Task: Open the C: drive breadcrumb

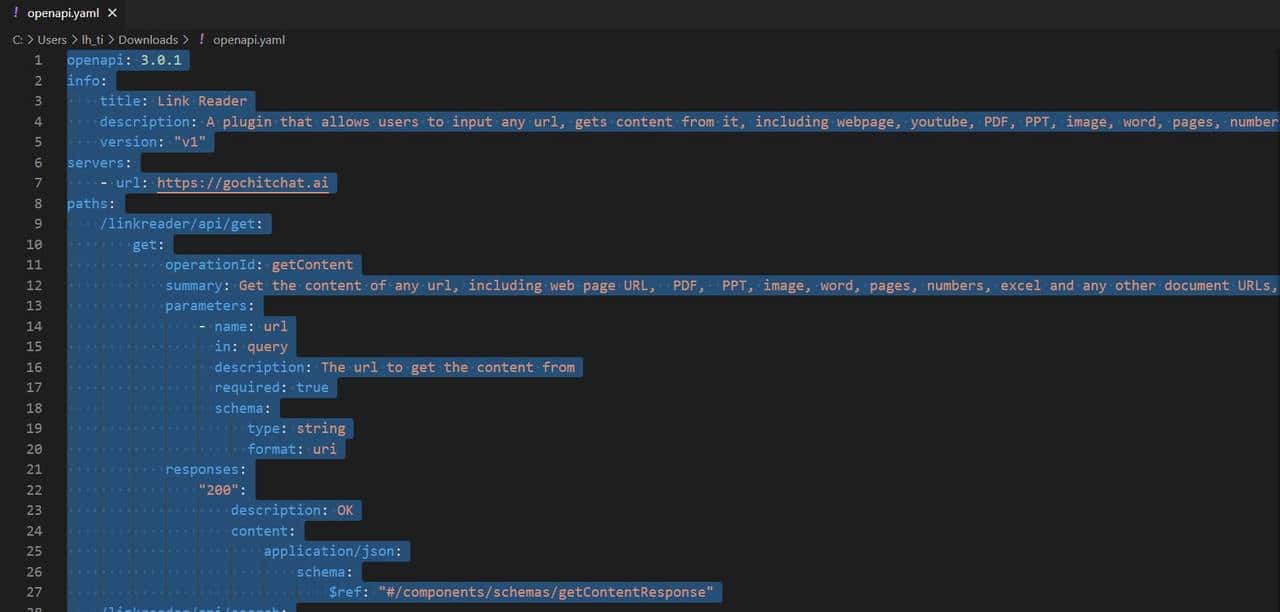Action: click(x=18, y=40)
